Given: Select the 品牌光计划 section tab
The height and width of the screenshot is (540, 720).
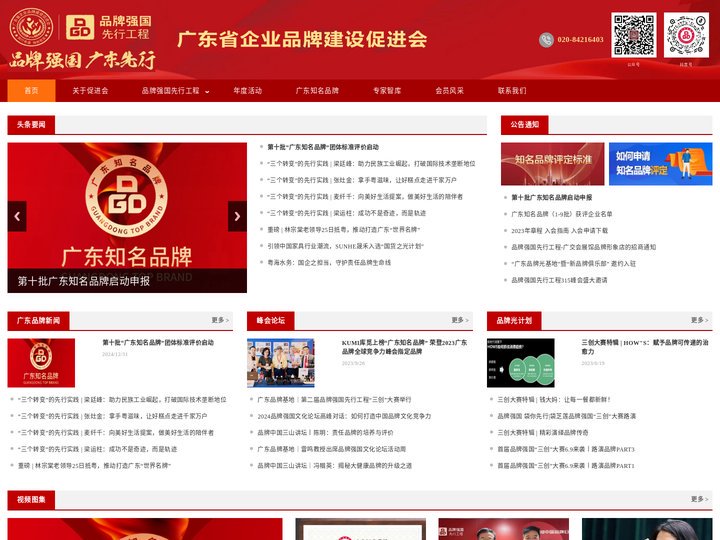Looking at the screenshot, I should pyautogui.click(x=514, y=321).
